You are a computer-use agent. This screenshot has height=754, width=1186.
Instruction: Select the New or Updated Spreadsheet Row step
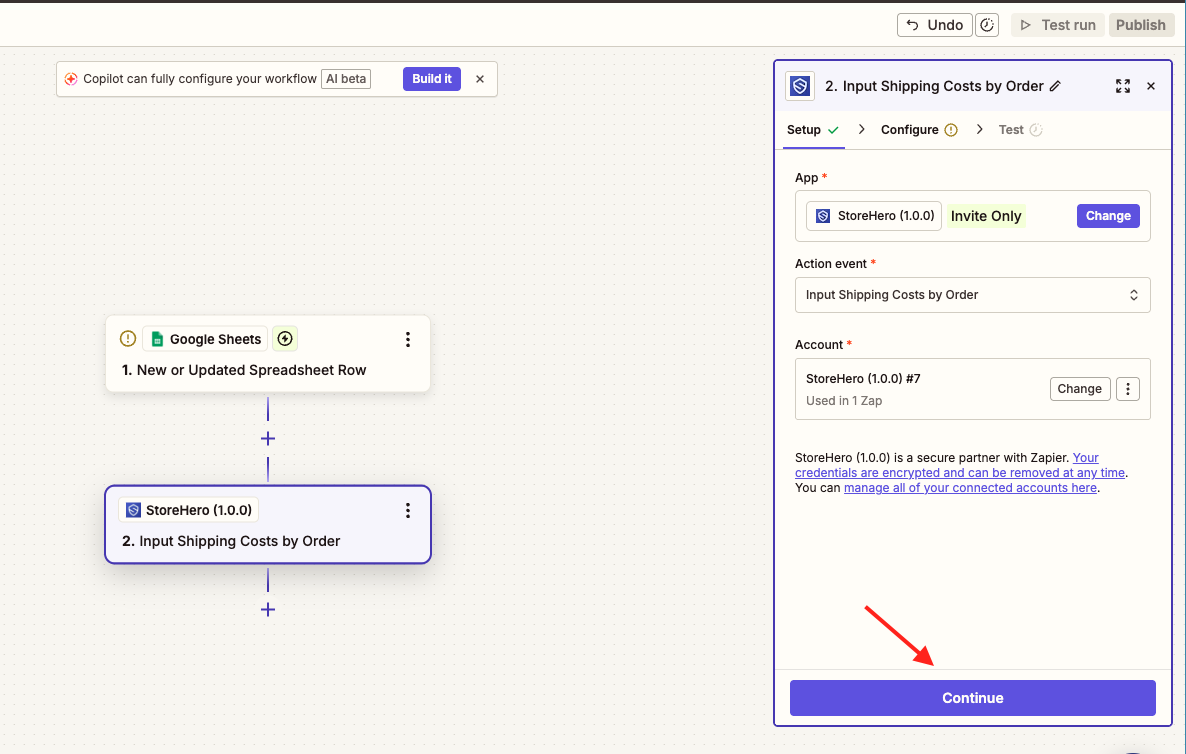pyautogui.click(x=268, y=354)
